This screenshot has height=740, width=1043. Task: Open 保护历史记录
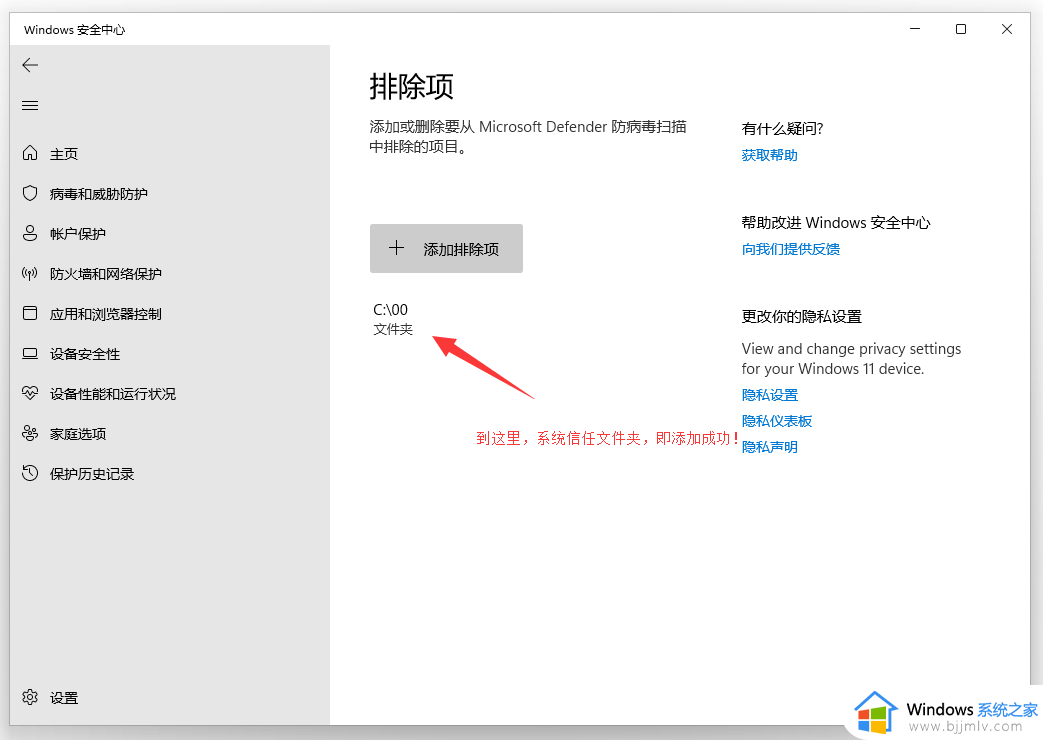pyautogui.click(x=92, y=474)
